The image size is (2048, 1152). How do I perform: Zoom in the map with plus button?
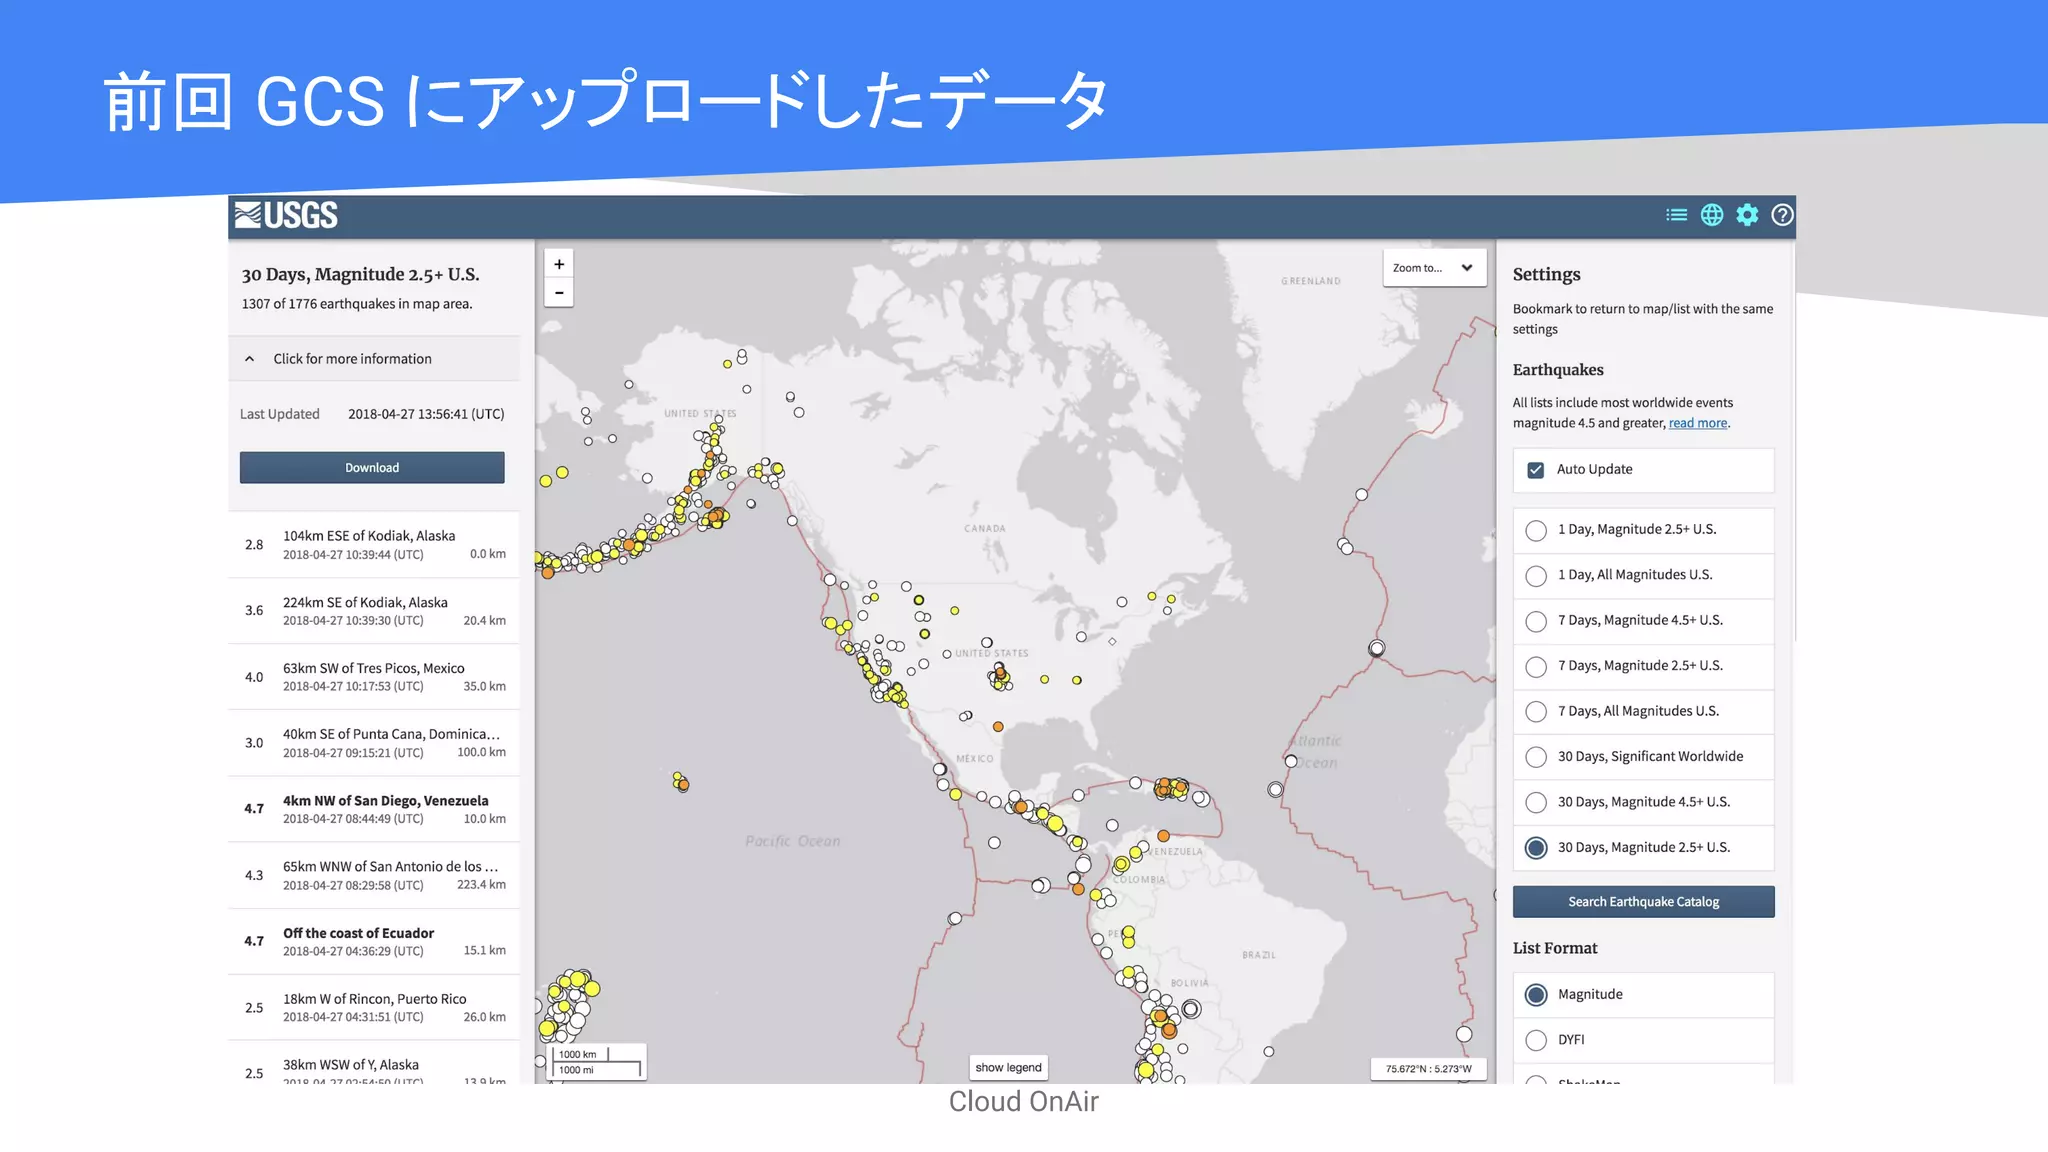pyautogui.click(x=559, y=264)
